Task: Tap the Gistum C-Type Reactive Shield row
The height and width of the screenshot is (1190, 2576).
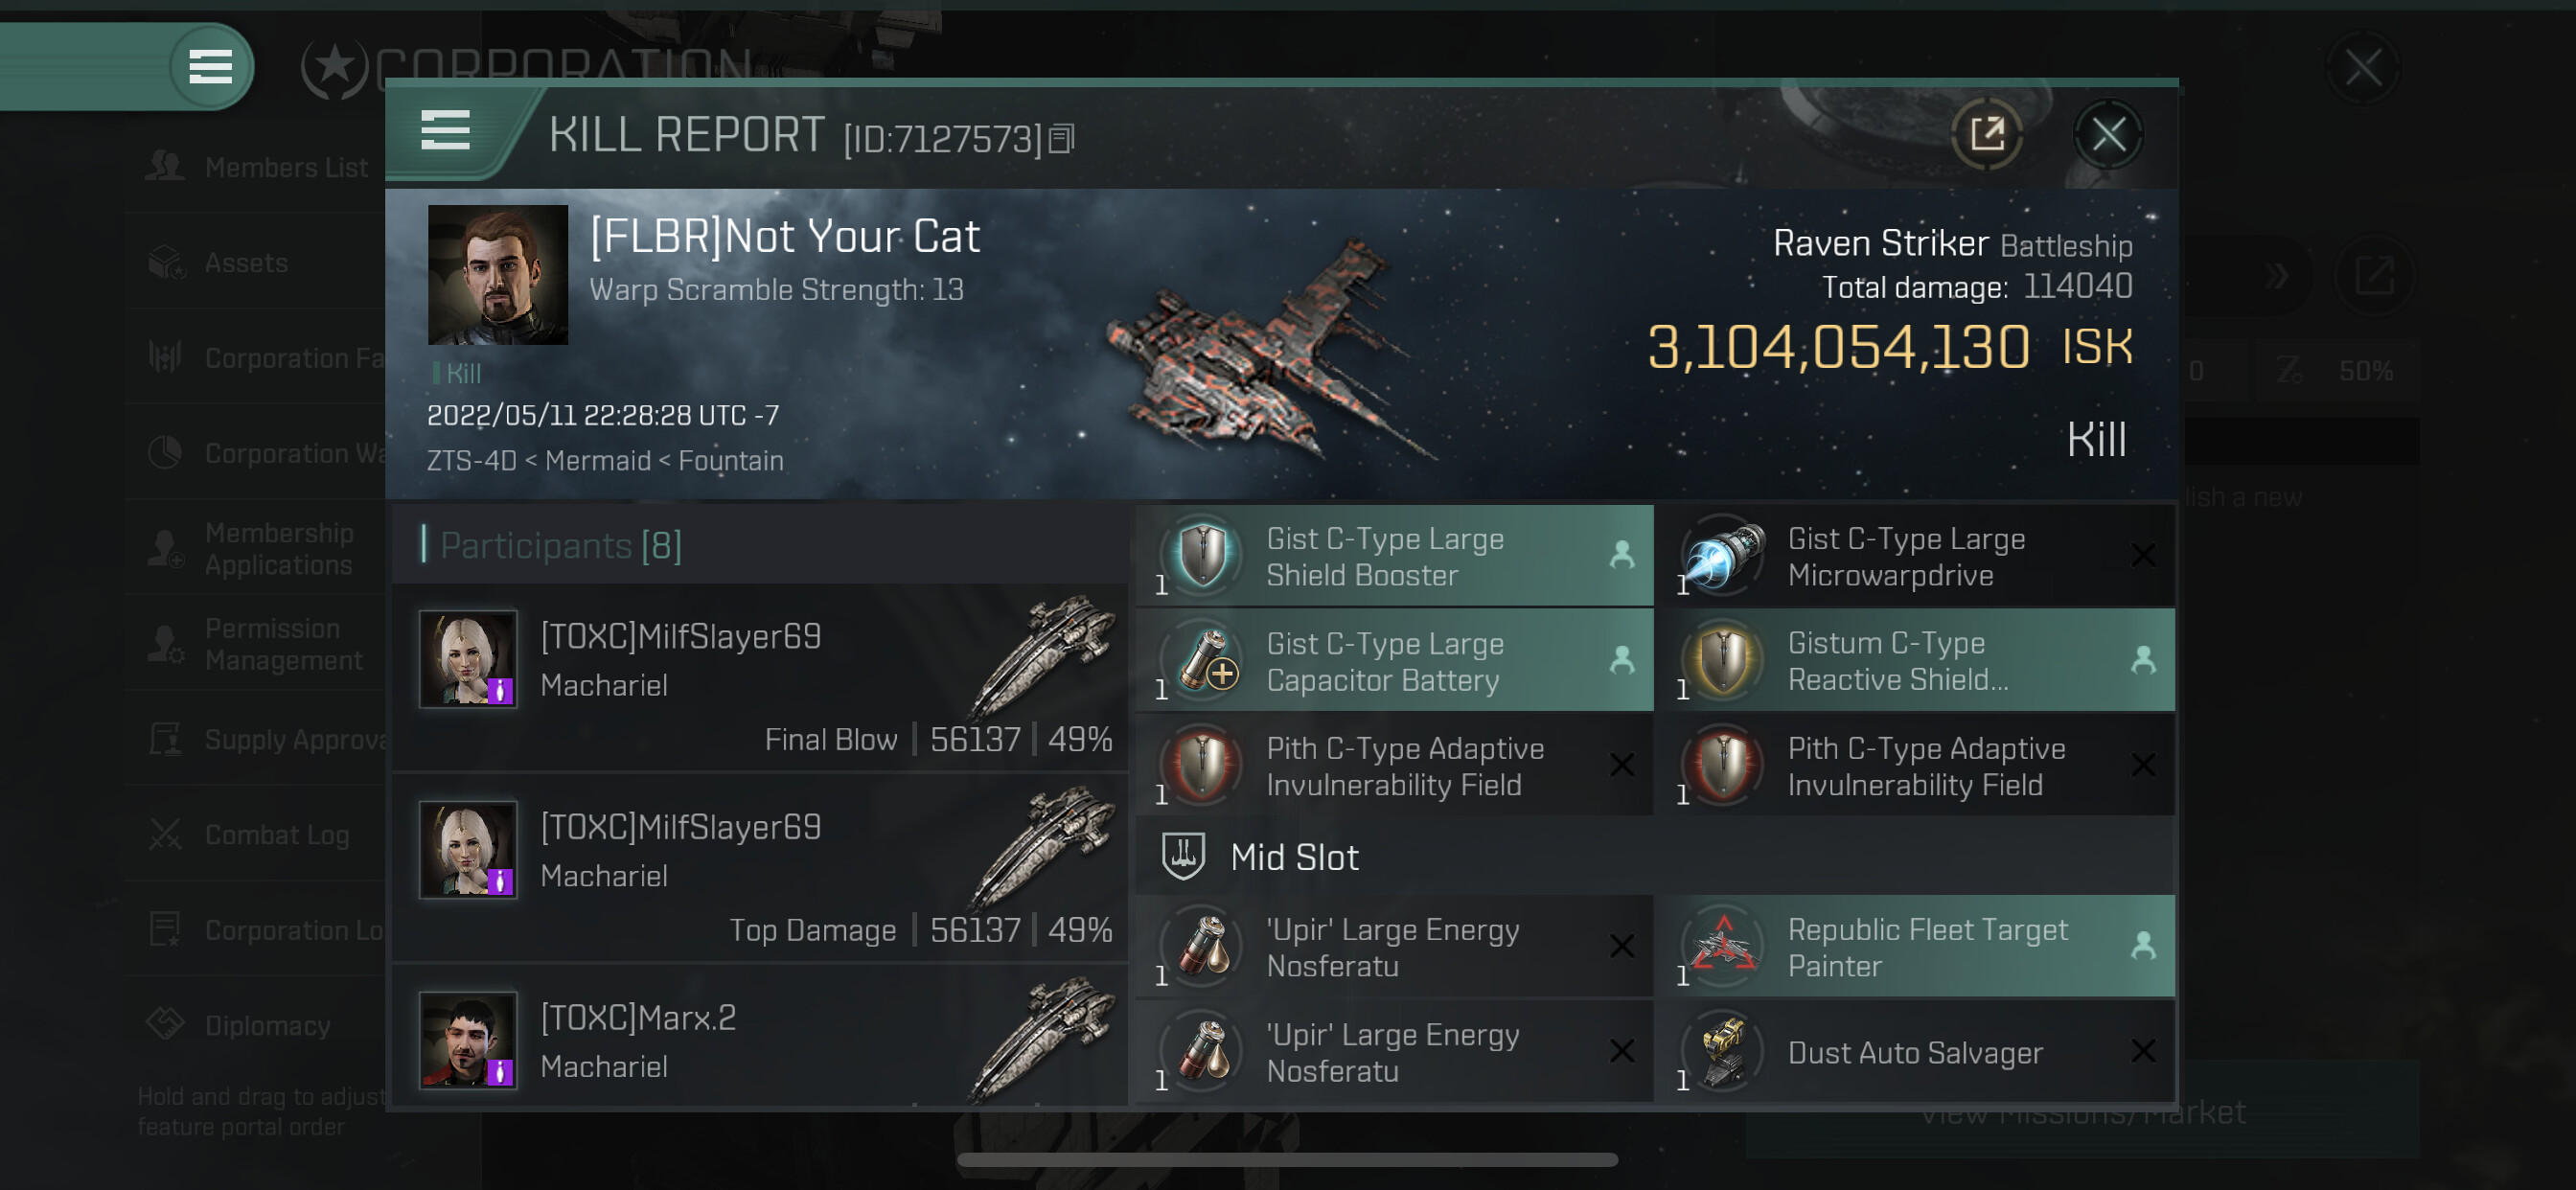Action: (1920, 661)
